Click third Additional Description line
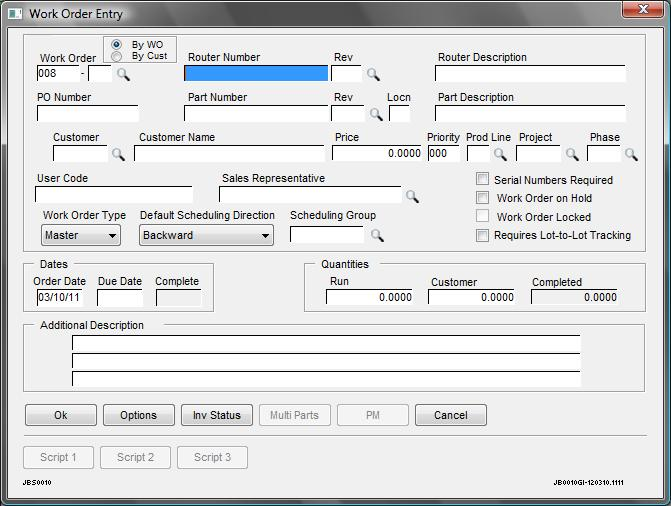This screenshot has height=506, width=671. pos(326,379)
